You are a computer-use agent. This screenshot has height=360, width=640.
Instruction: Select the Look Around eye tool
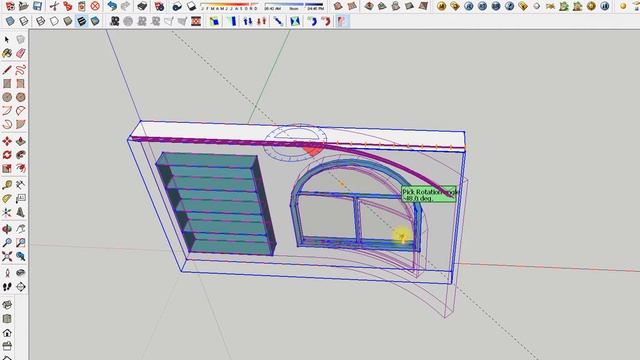click(x=20, y=273)
